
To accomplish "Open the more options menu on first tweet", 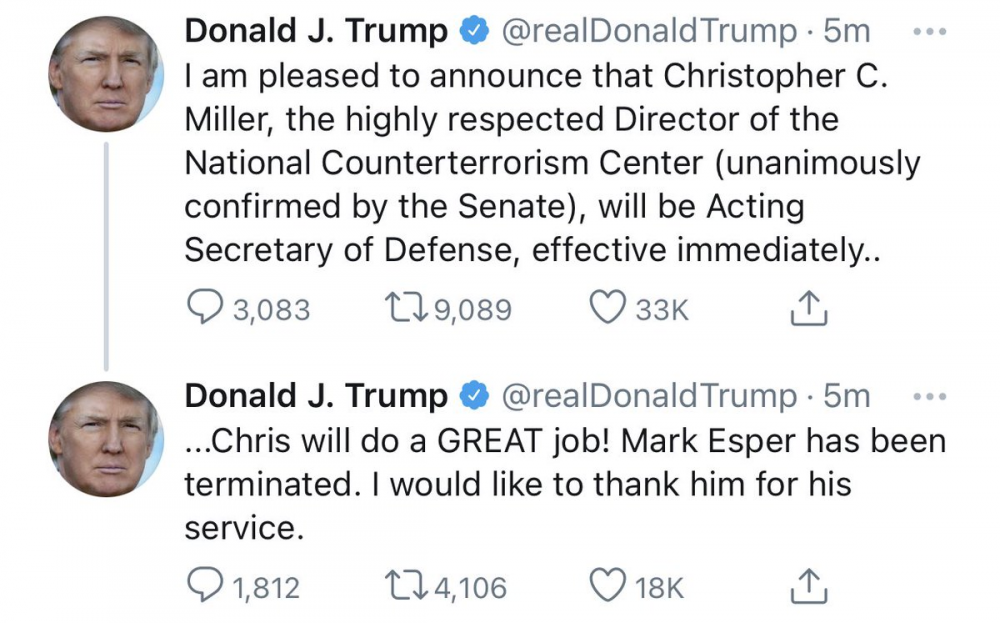I will click(930, 32).
